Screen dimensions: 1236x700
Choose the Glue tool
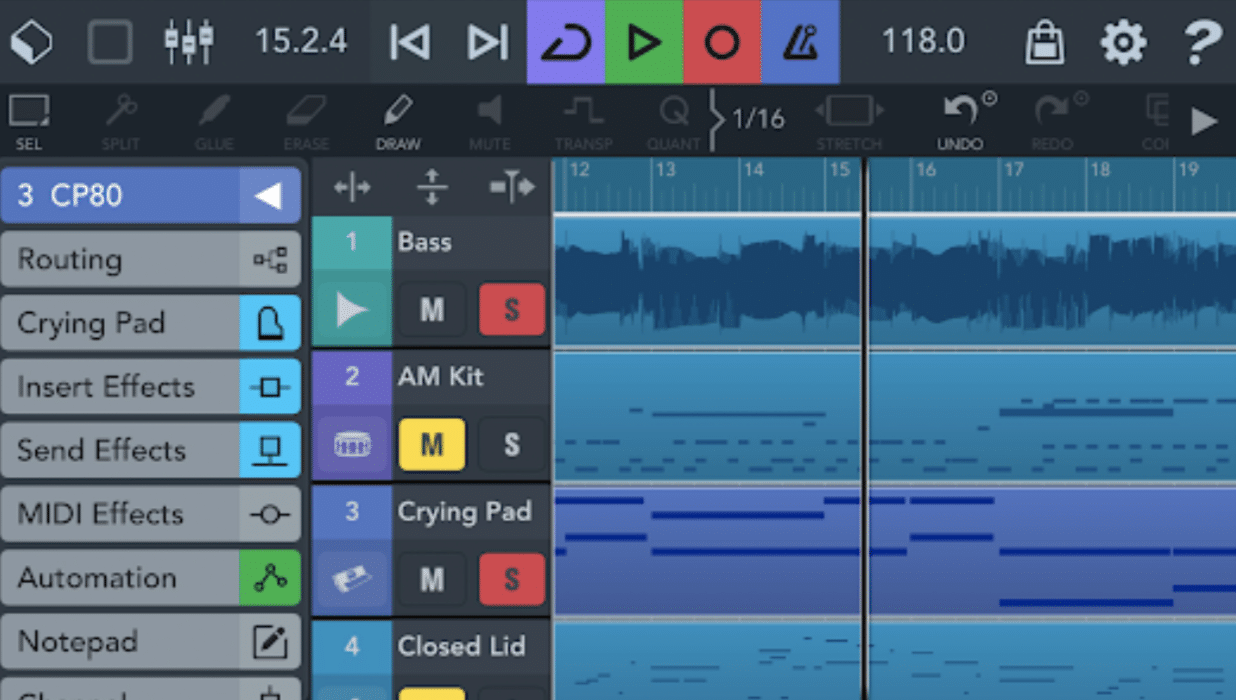tap(214, 122)
